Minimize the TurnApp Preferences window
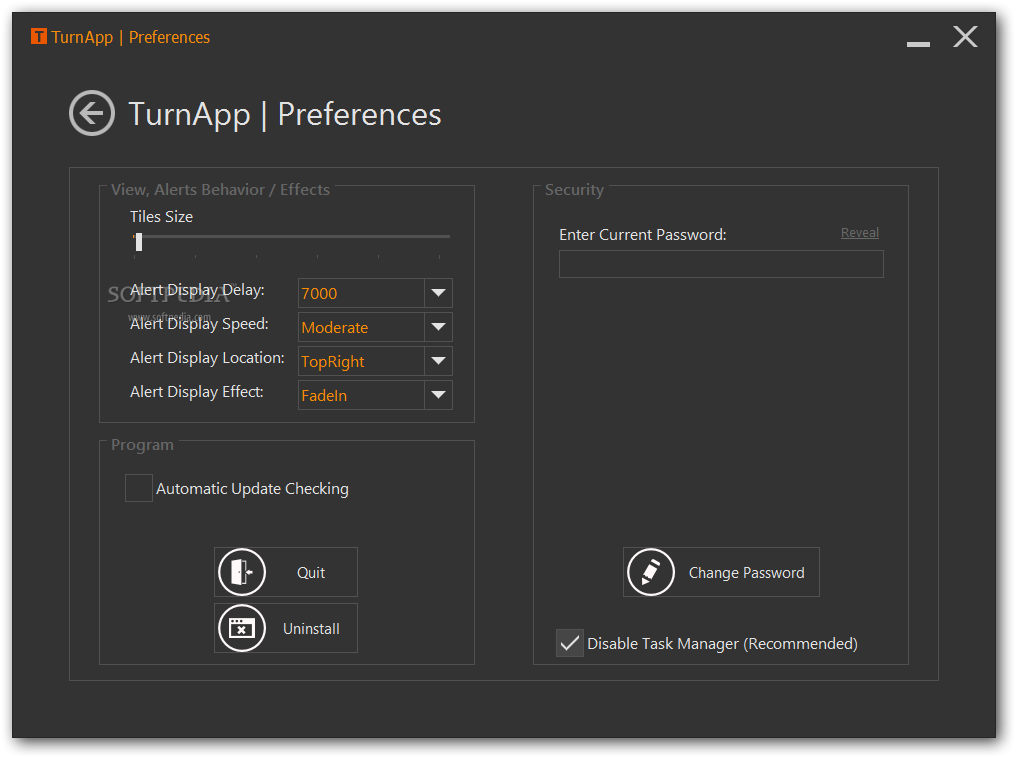This screenshot has width=1016, height=758. point(918,43)
